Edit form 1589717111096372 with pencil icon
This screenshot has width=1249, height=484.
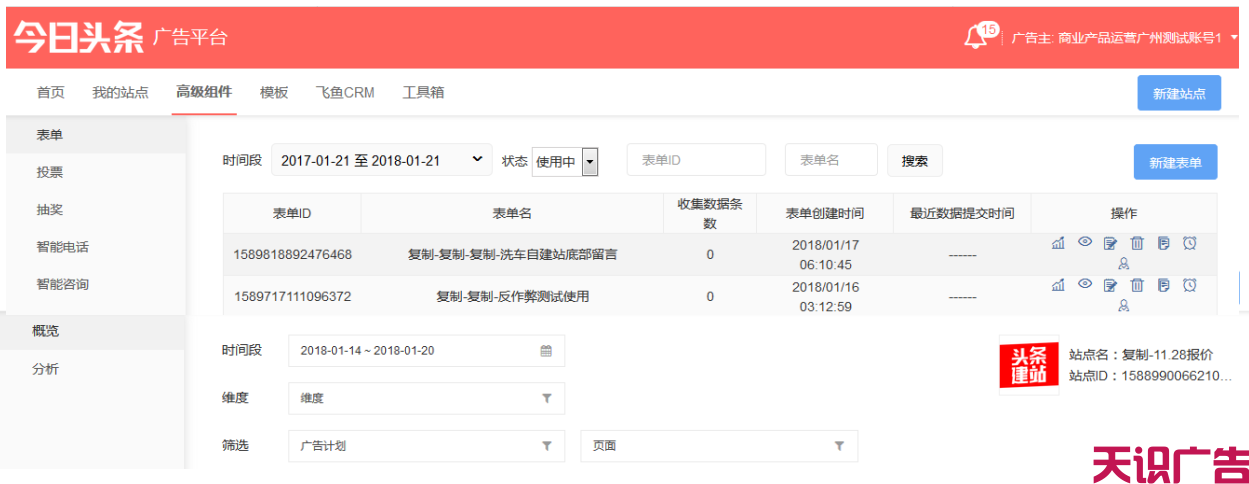click(x=1110, y=285)
